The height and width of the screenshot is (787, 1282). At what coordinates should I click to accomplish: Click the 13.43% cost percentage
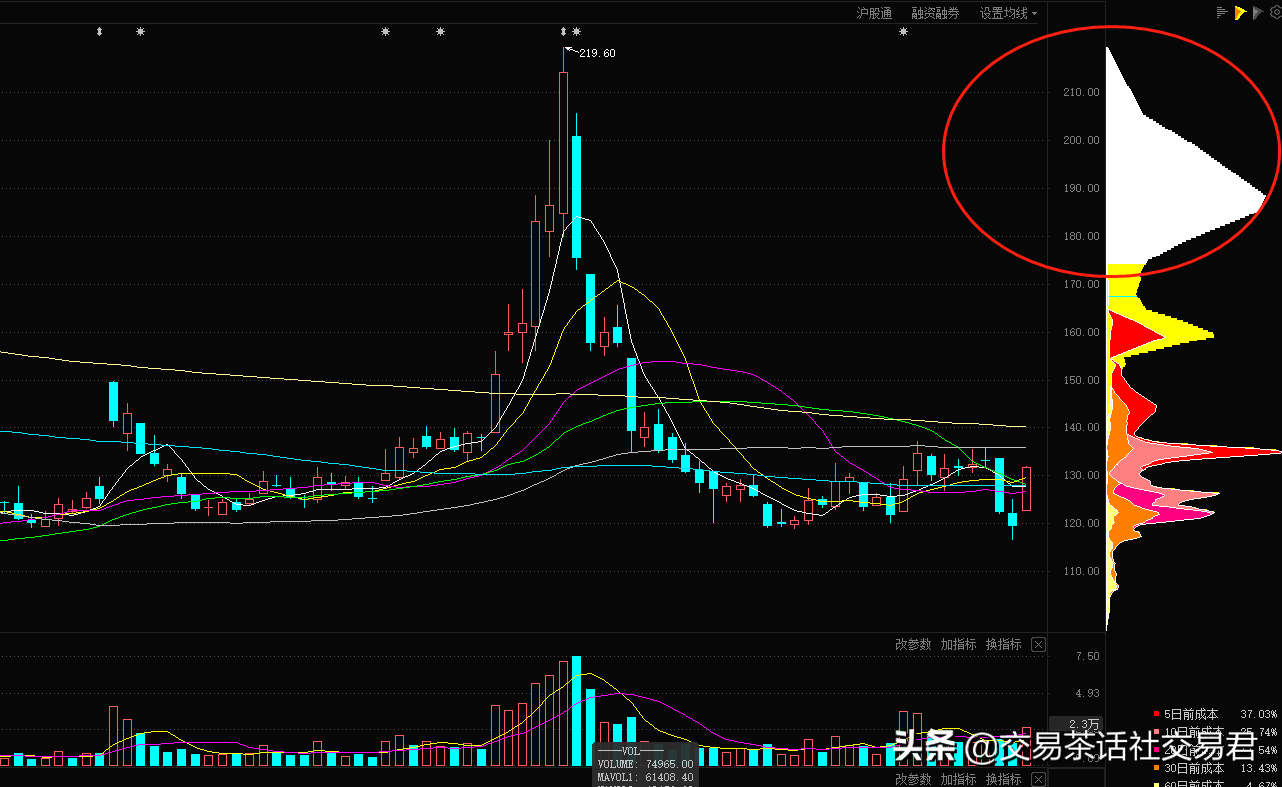1259,768
